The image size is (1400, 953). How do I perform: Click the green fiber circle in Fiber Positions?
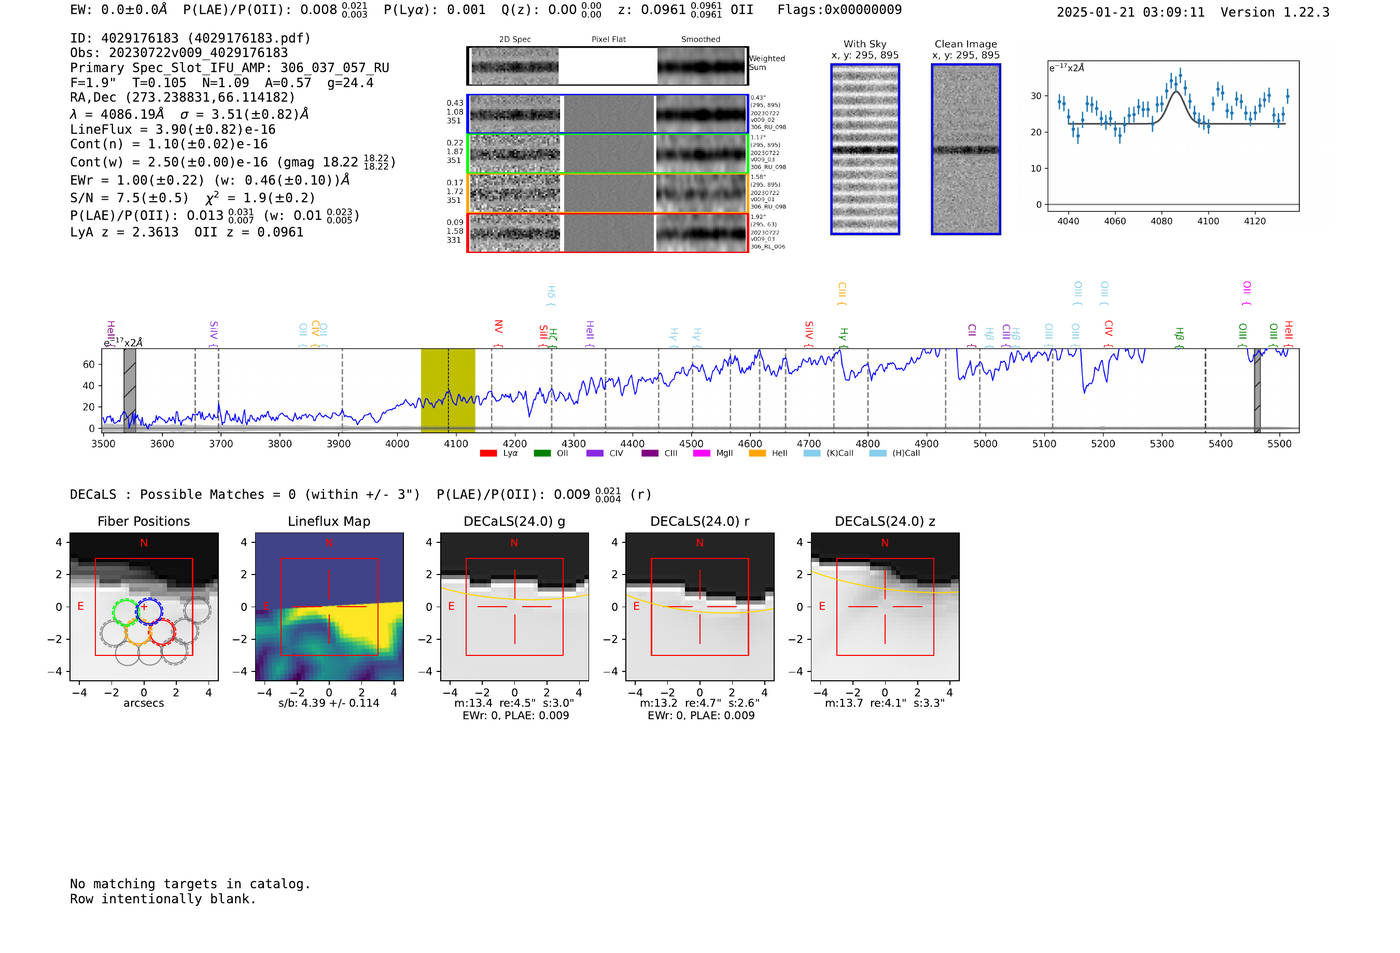124,611
